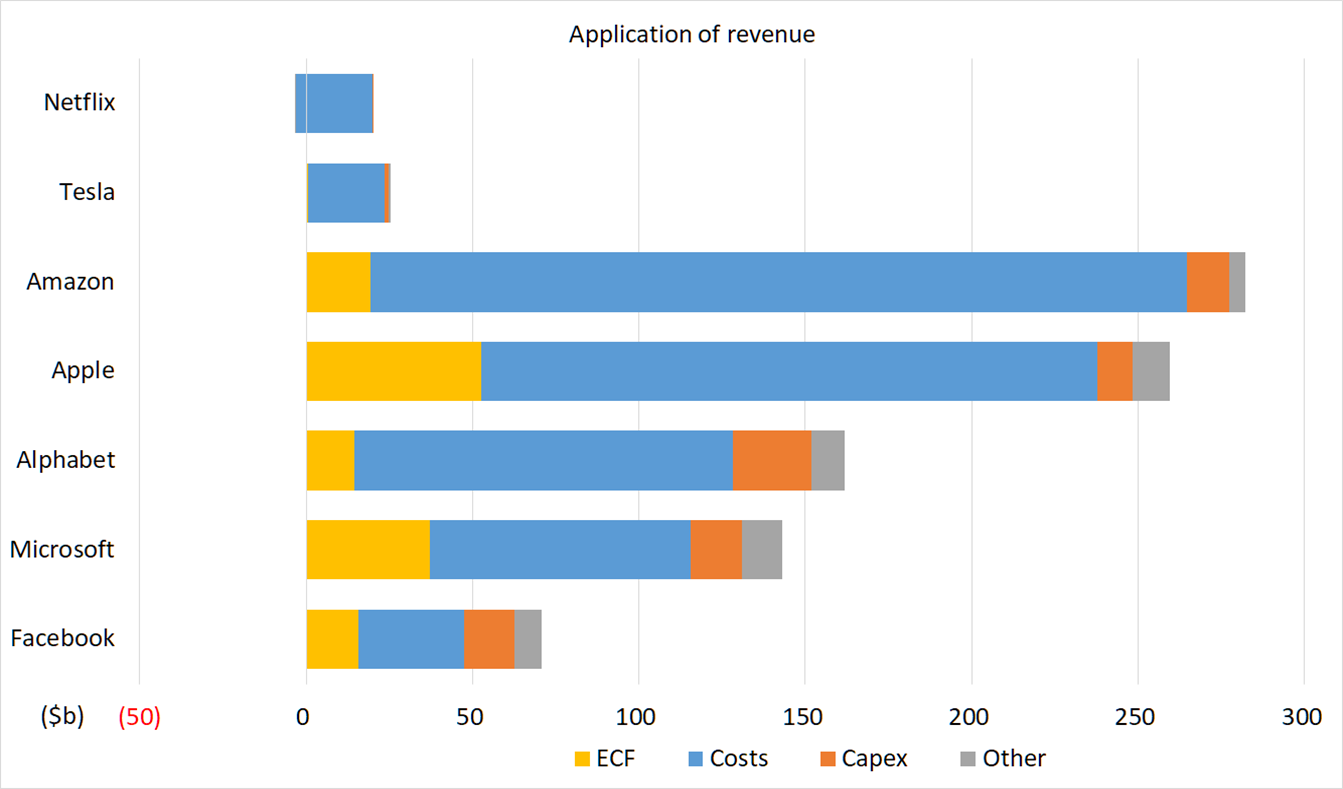Click the orange Capex legend swatch
This screenshot has height=789, width=1343.
click(827, 759)
